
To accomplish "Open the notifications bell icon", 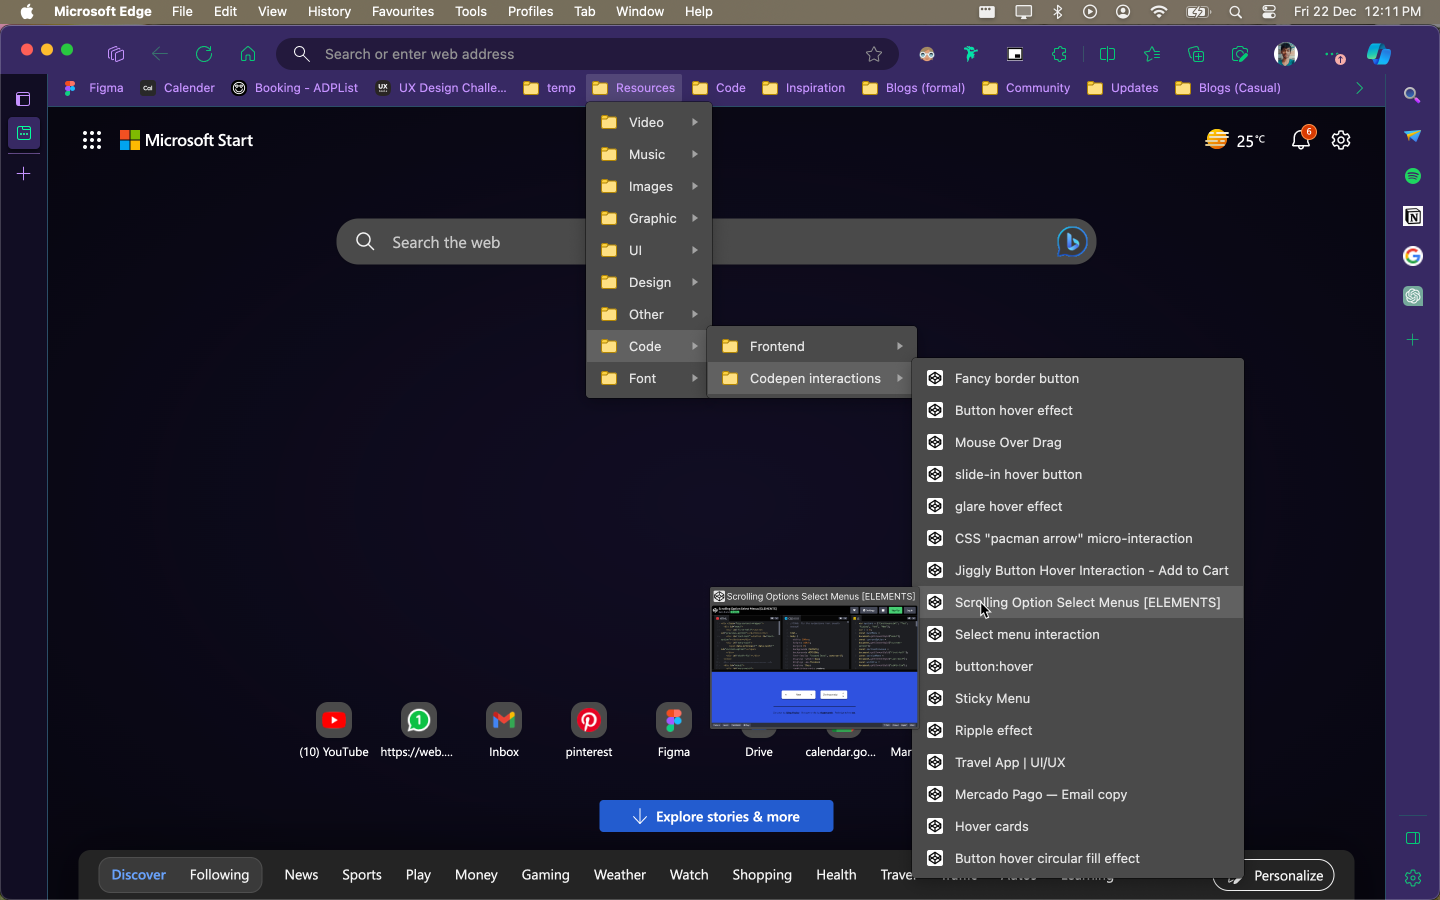I will point(1301,140).
